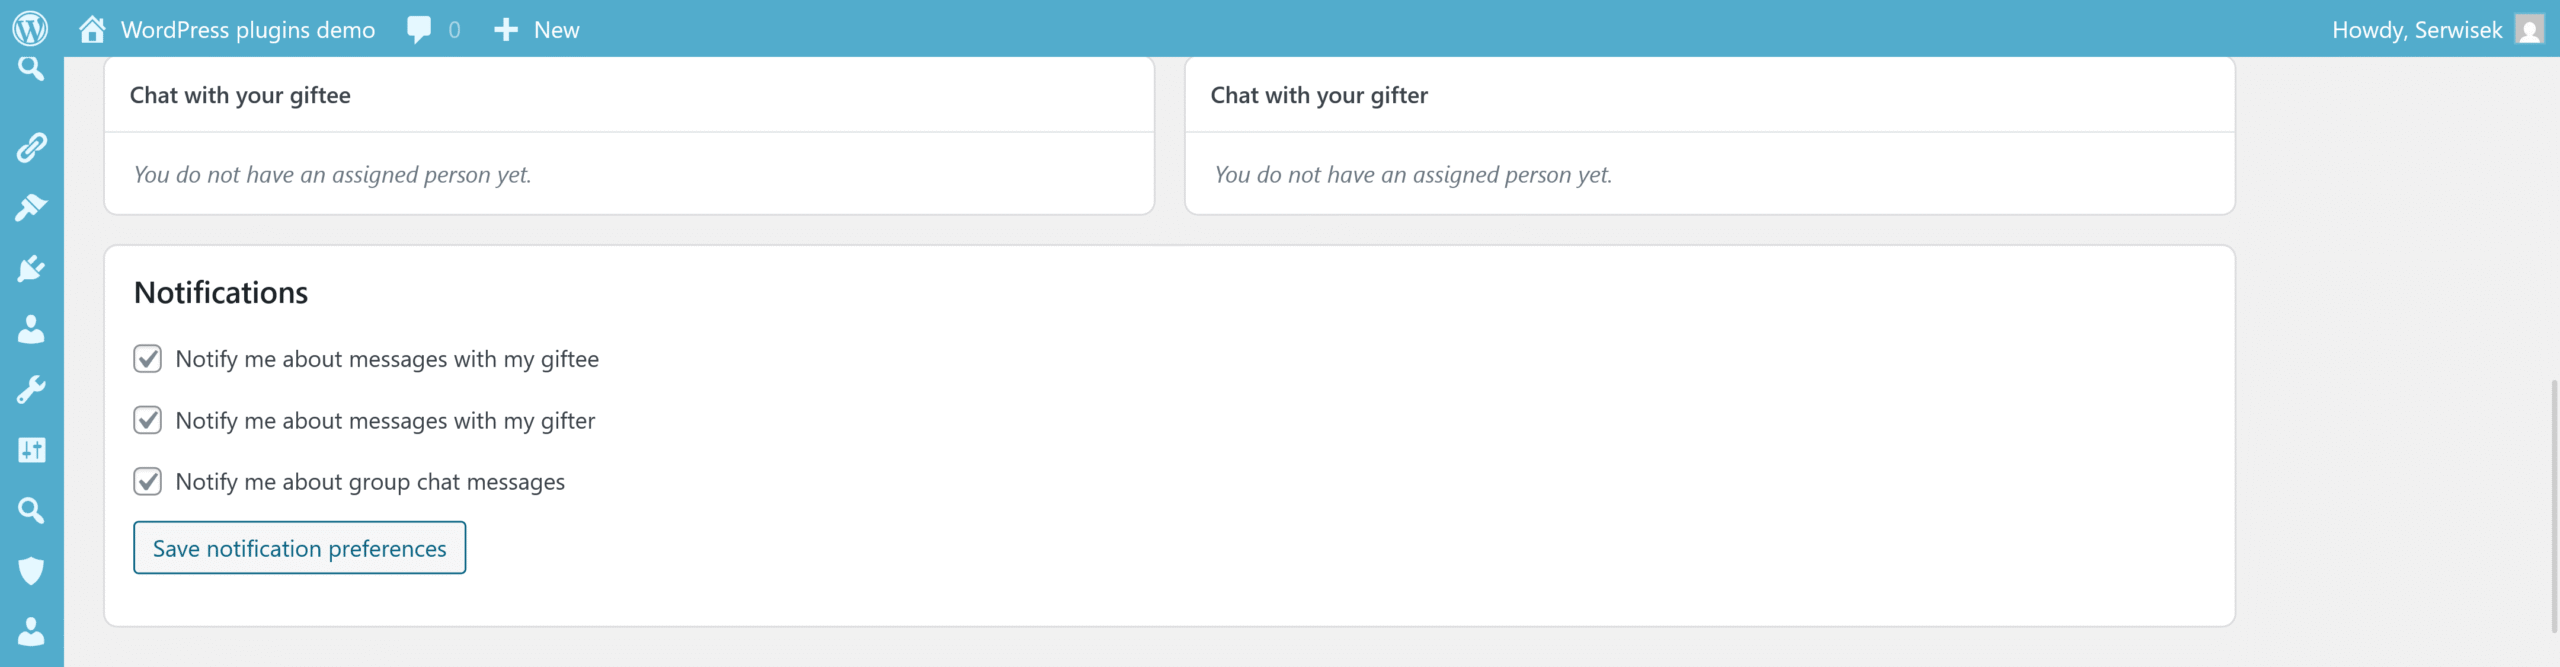Uncheck notify about giftee messages
The width and height of the screenshot is (2560, 667).
point(147,358)
